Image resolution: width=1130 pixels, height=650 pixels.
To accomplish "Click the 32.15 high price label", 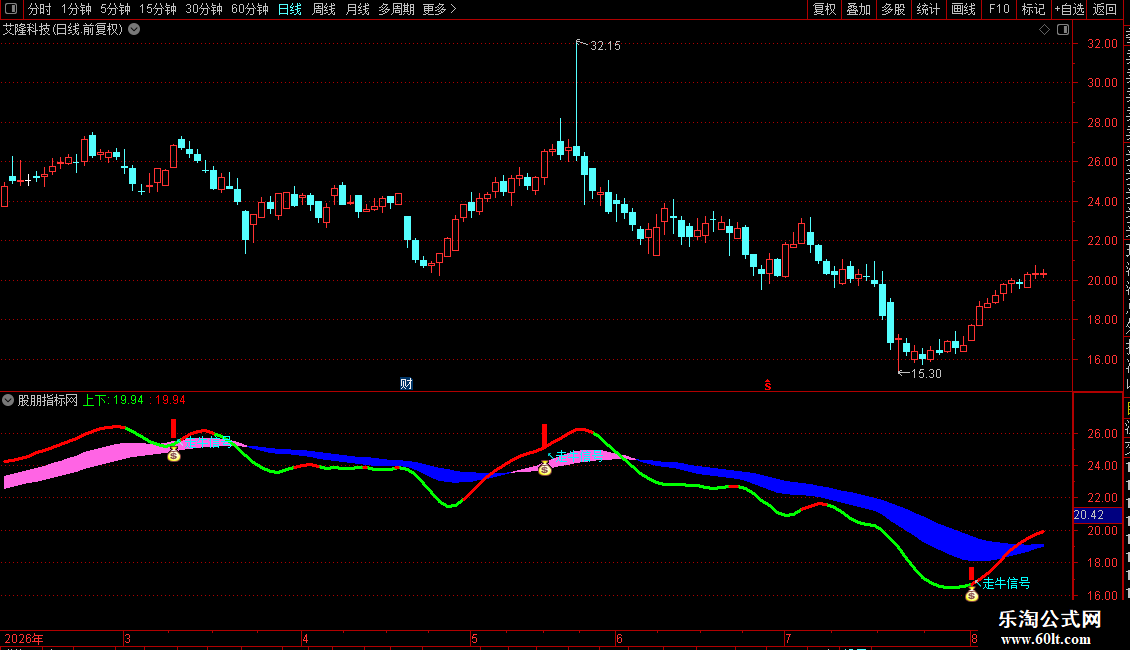I will tap(605, 46).
